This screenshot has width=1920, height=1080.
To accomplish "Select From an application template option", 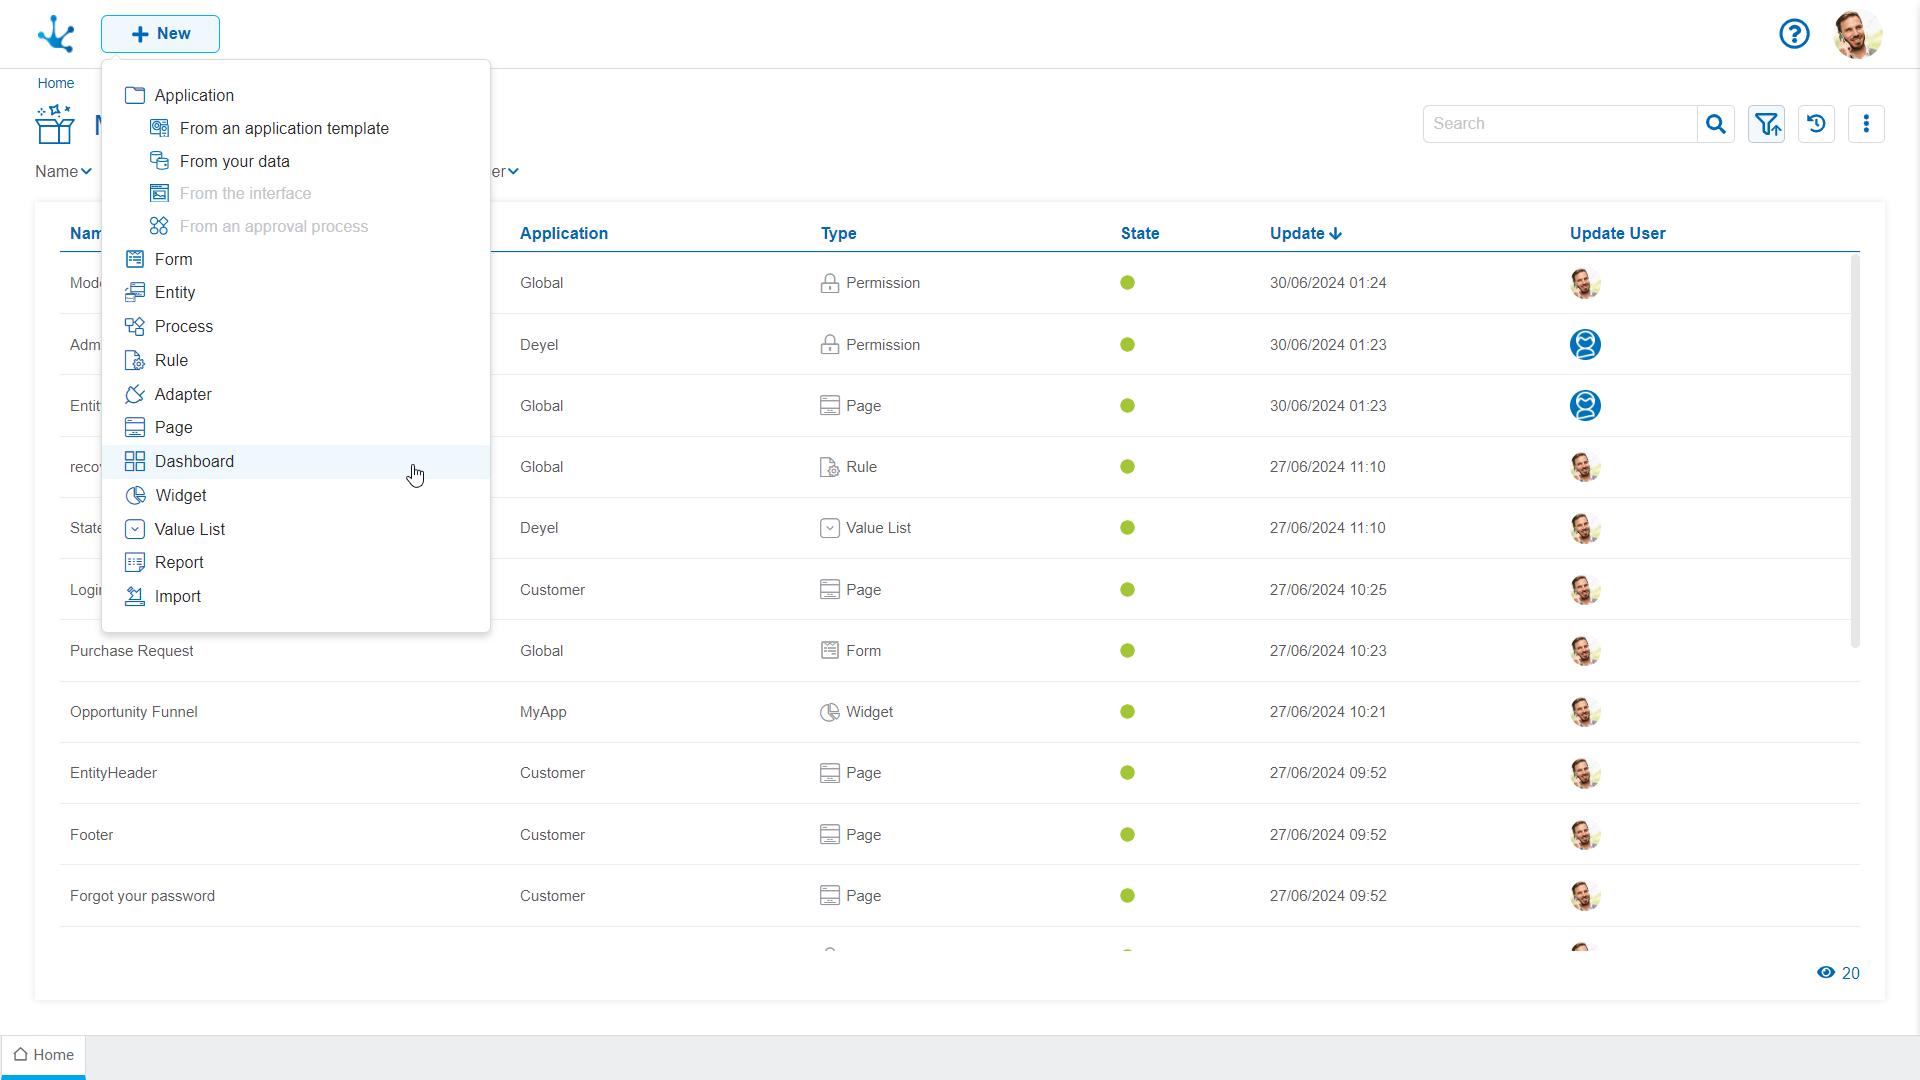I will click(284, 129).
